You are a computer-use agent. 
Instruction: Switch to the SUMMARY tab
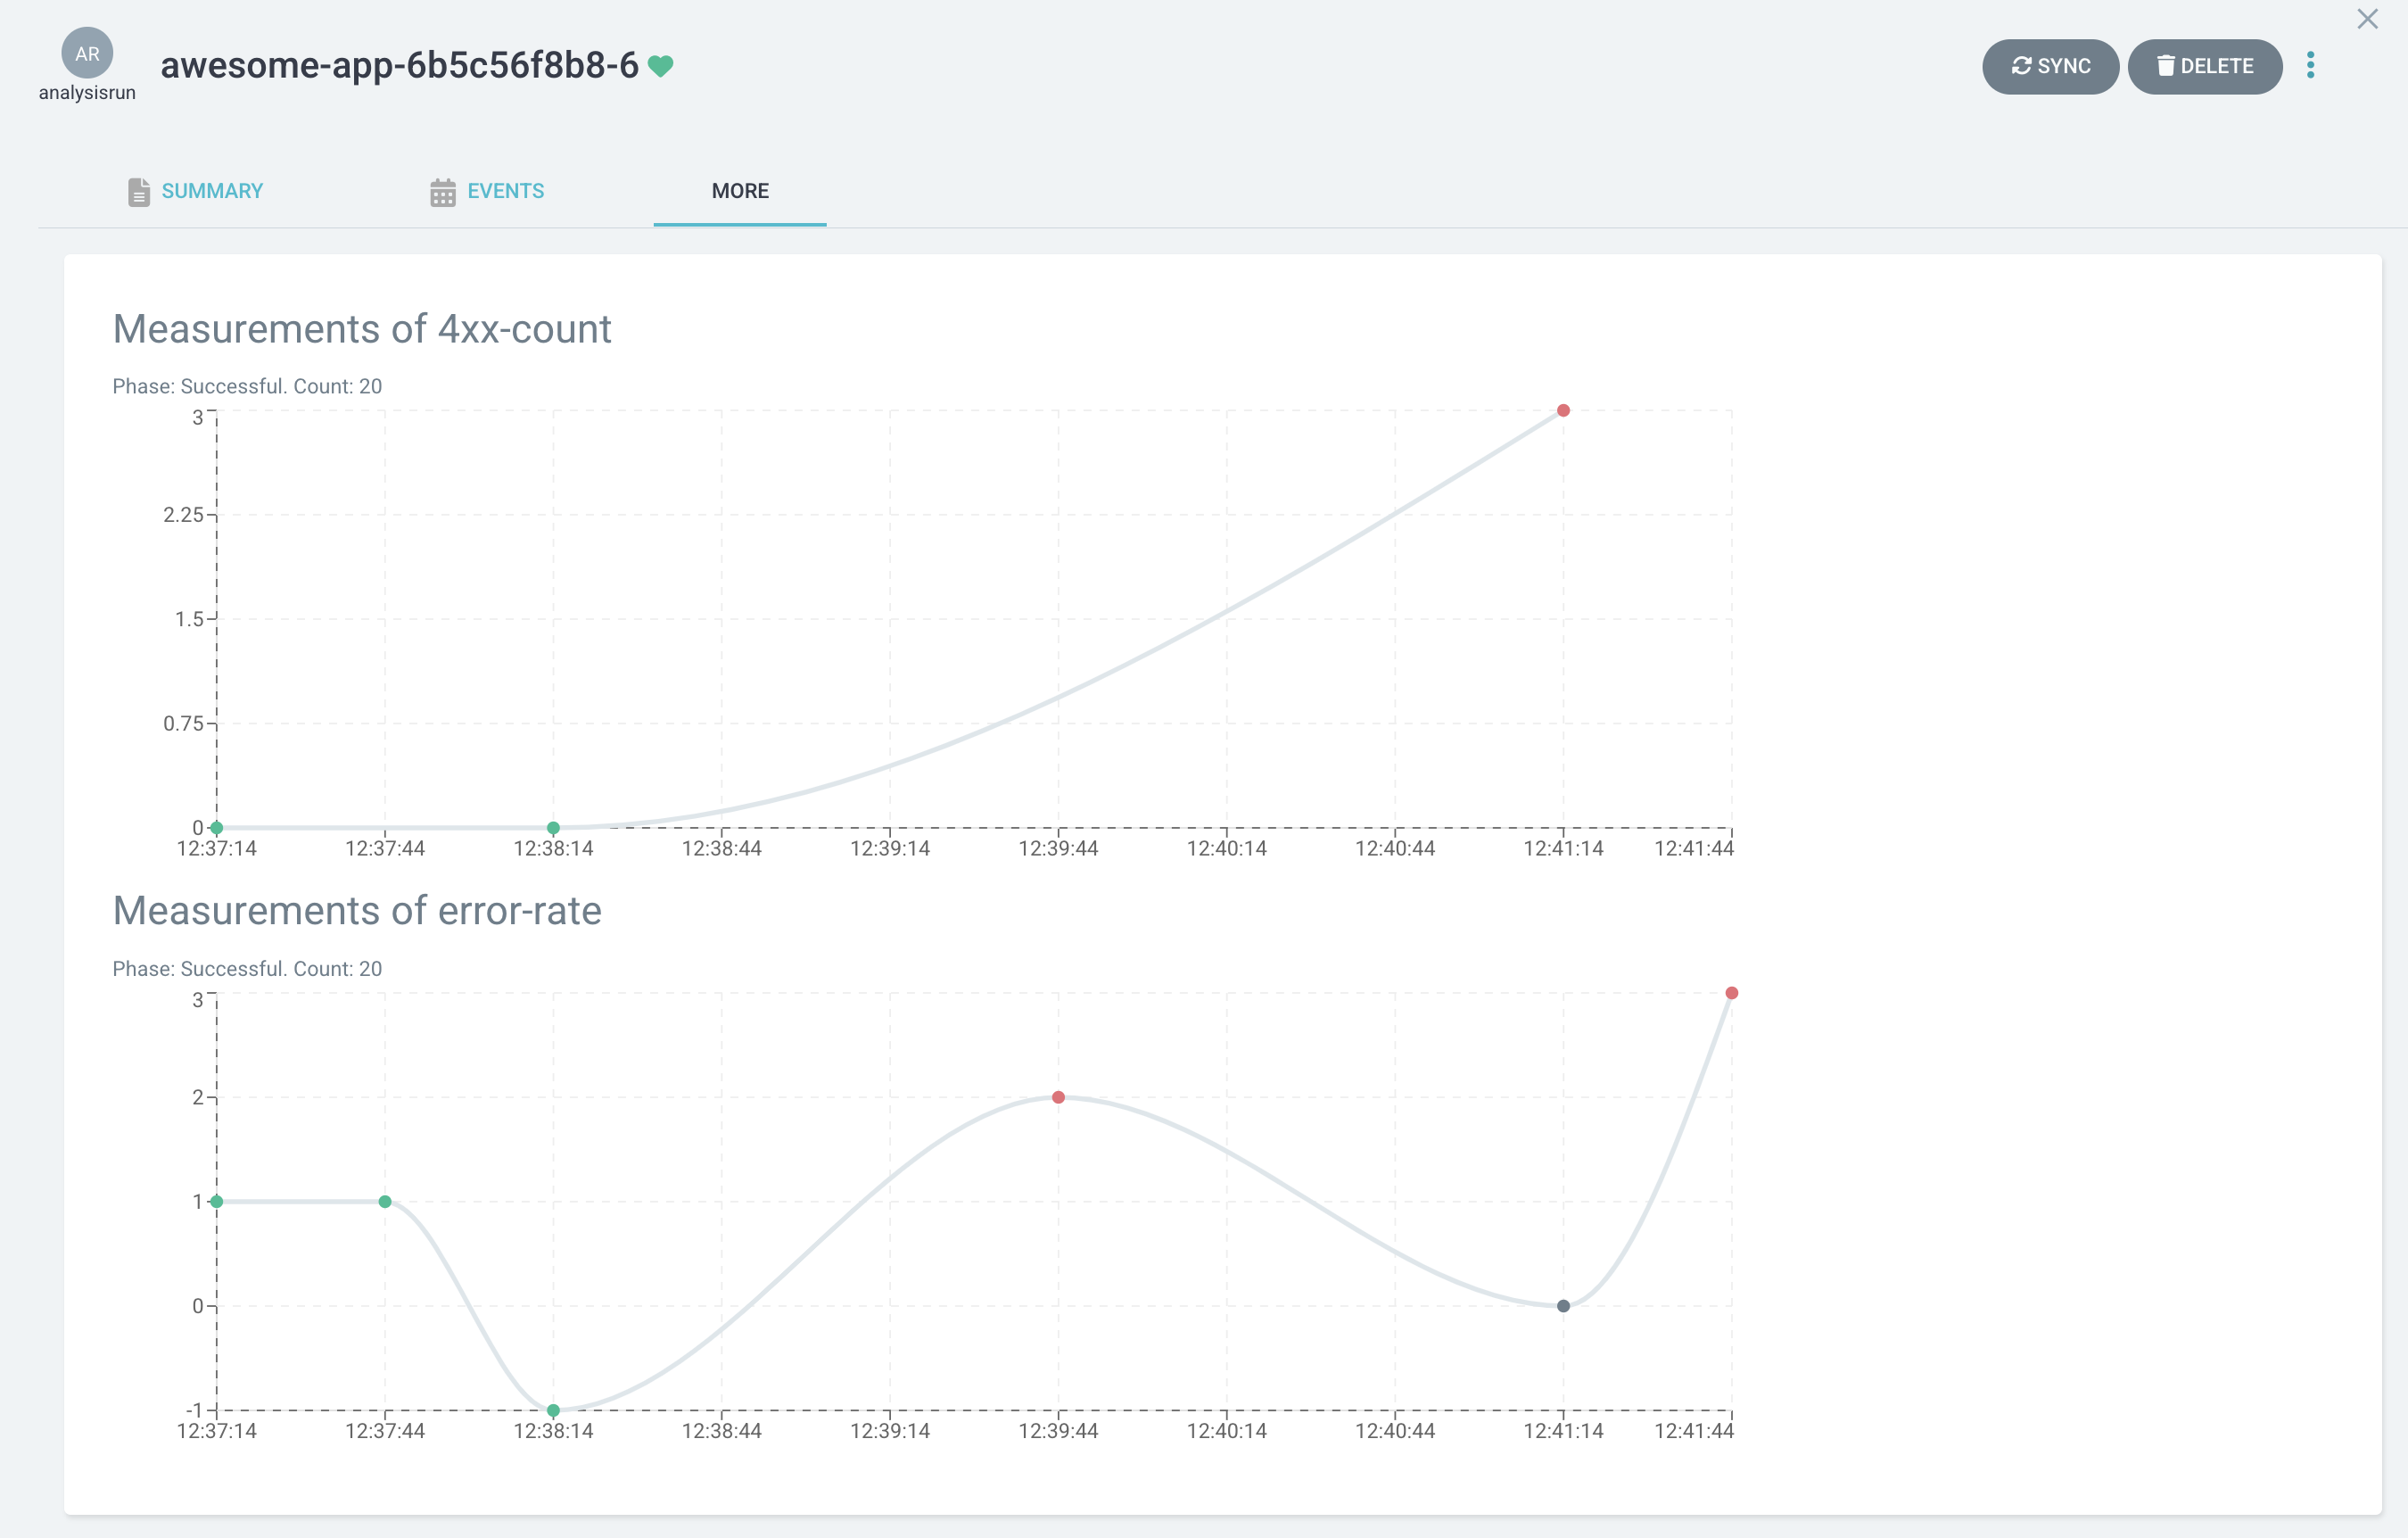click(x=212, y=191)
